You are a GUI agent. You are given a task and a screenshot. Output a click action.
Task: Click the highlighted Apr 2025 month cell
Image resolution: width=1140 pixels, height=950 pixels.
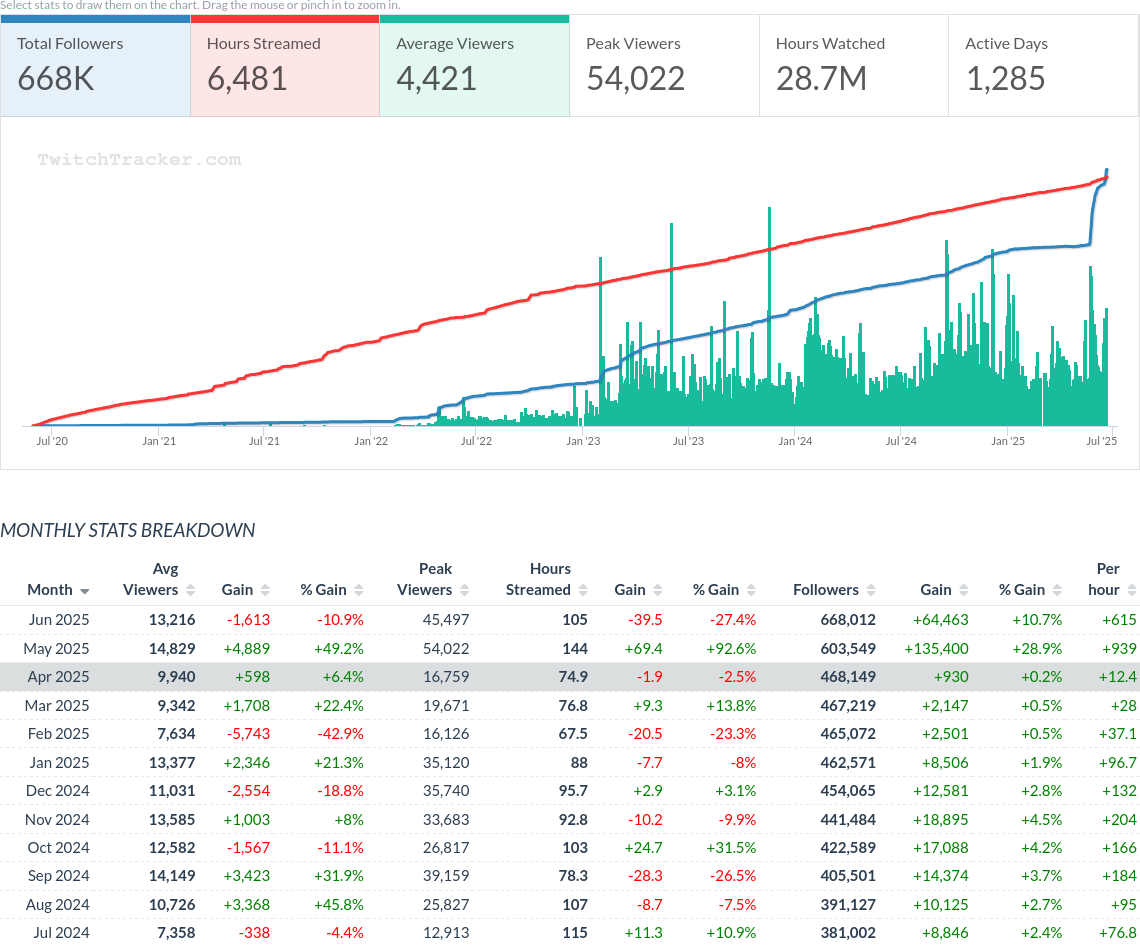58,677
